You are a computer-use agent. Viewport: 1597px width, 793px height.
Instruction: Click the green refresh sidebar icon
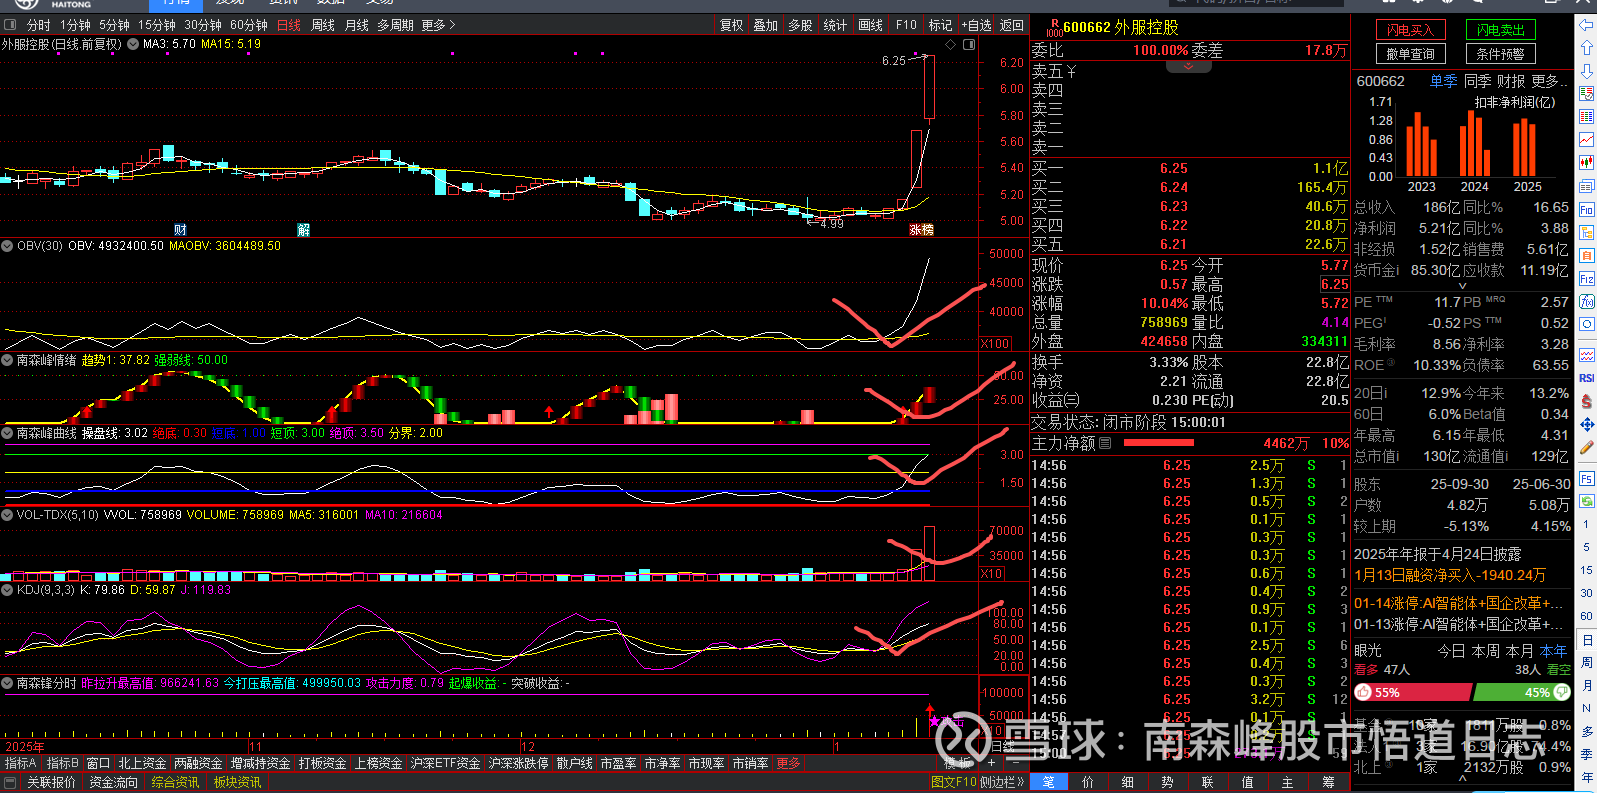tap(1586, 502)
